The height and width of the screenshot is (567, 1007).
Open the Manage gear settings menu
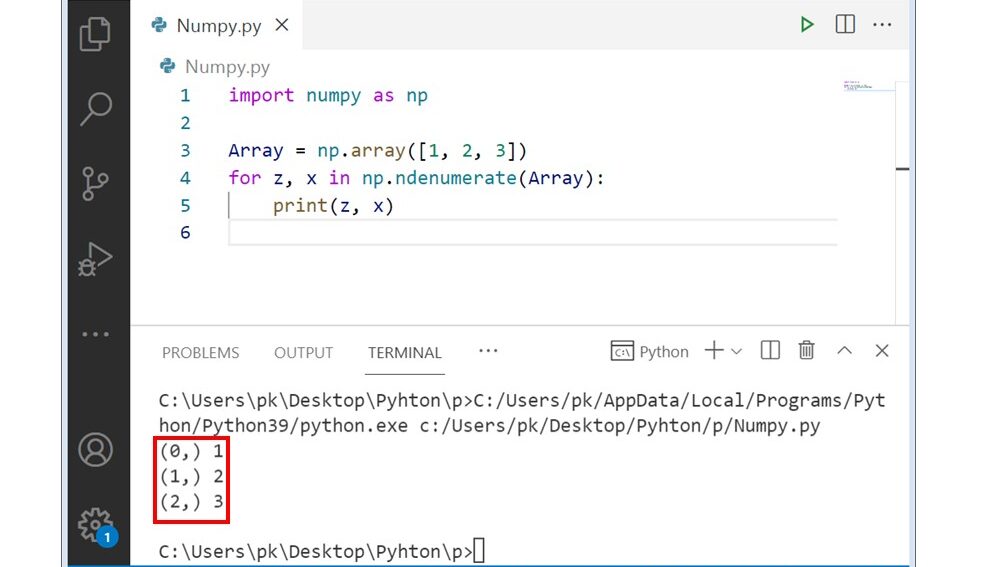click(96, 525)
